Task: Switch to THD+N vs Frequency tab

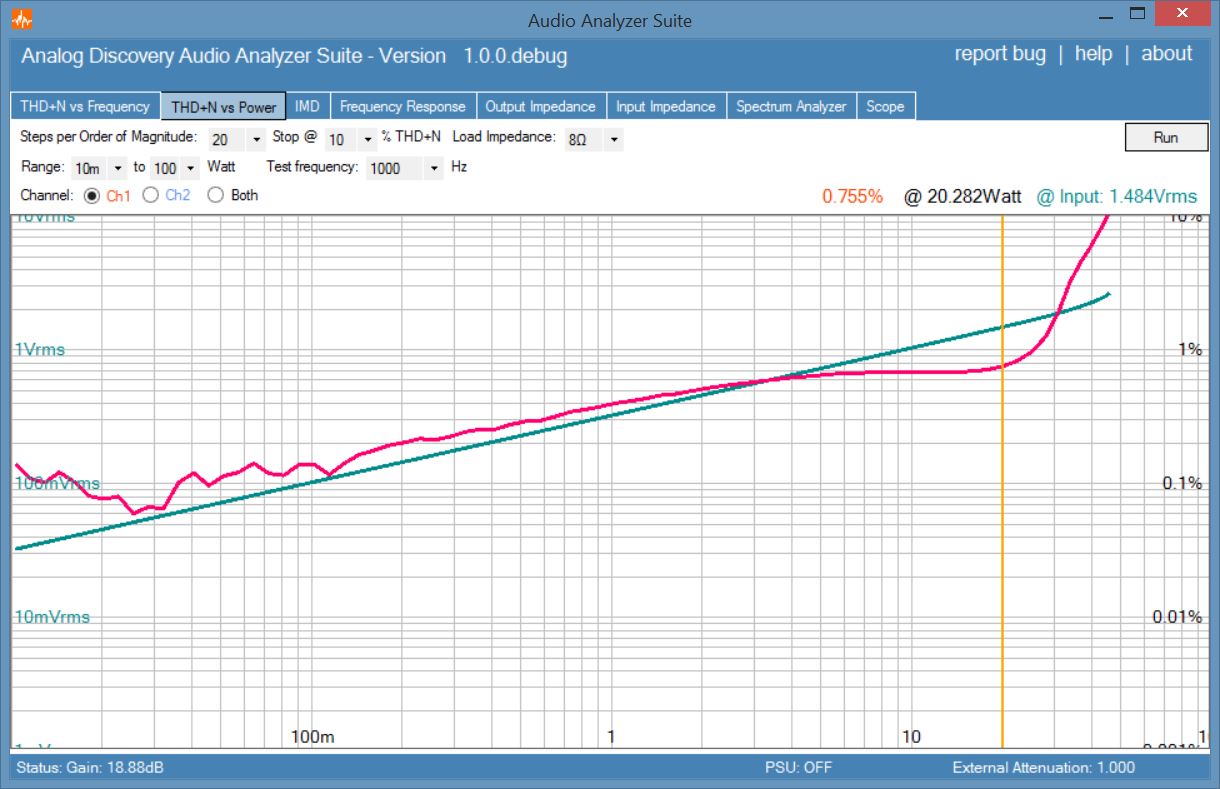Action: (85, 106)
